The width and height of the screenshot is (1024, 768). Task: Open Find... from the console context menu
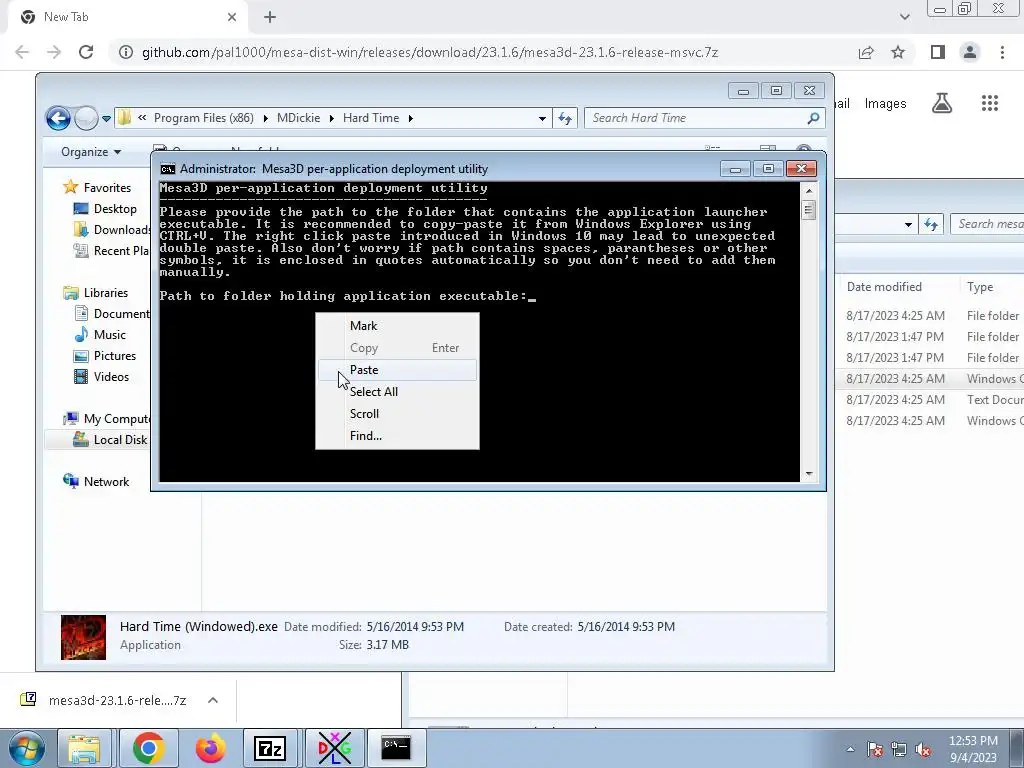click(x=397, y=436)
